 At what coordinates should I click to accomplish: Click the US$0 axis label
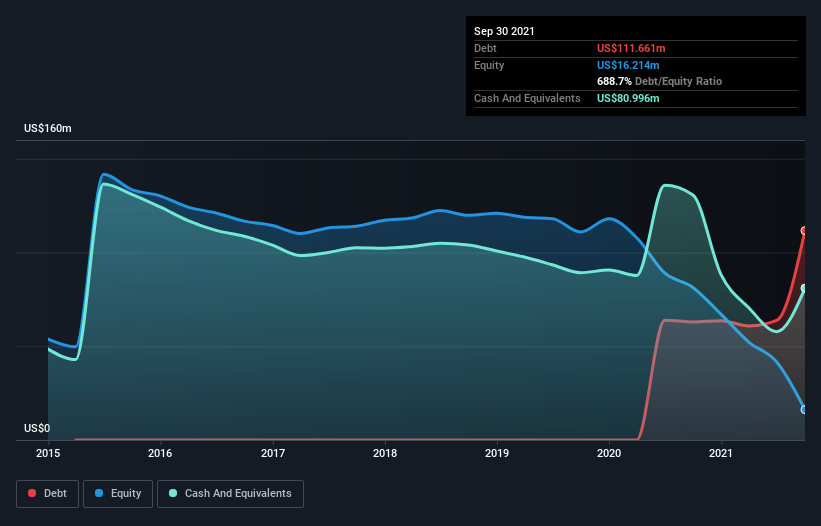pyautogui.click(x=37, y=428)
